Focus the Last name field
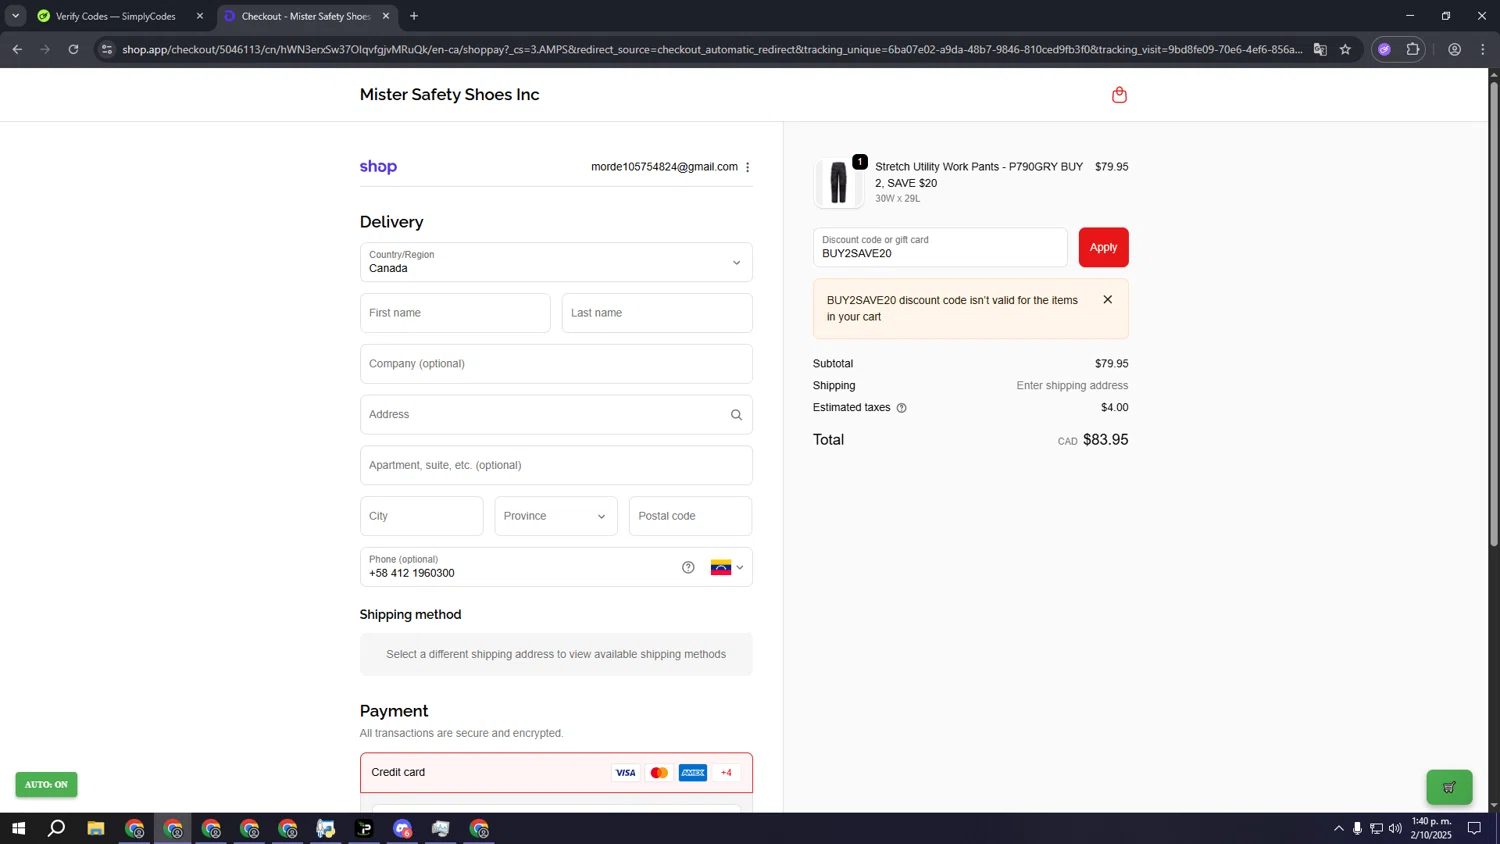The height and width of the screenshot is (844, 1500). coord(657,313)
